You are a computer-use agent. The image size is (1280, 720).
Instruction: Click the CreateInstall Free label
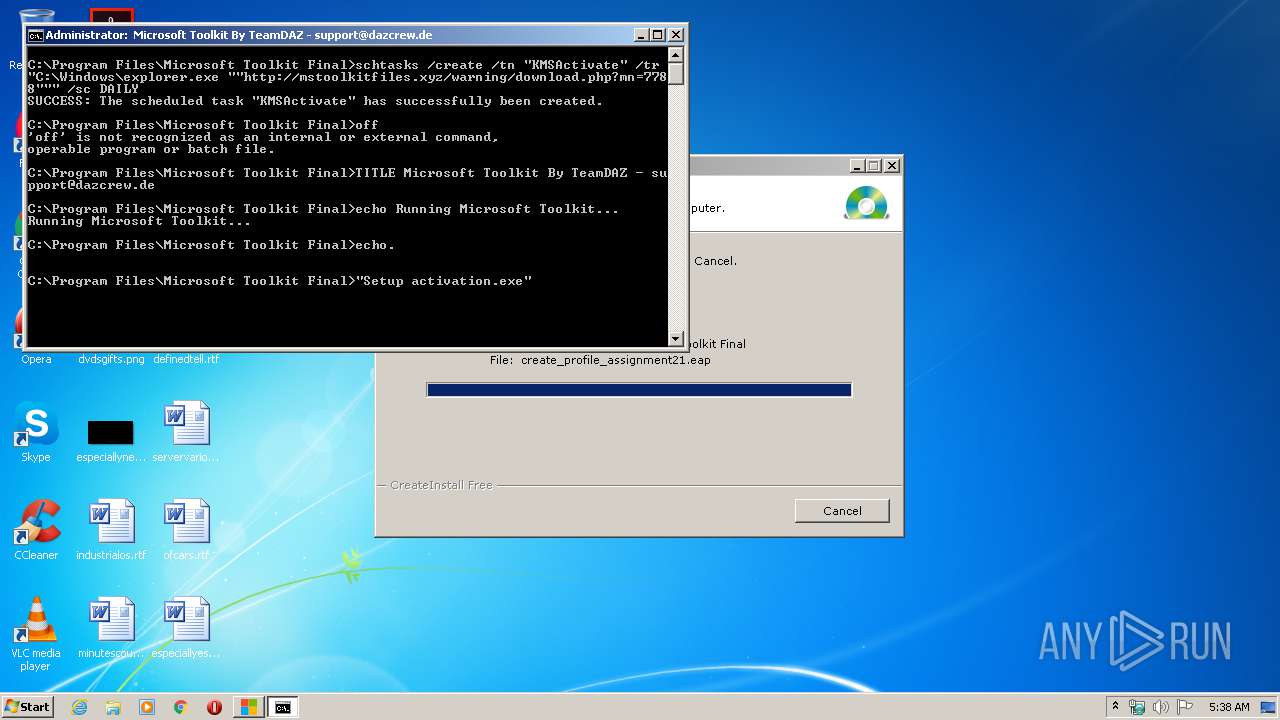(x=441, y=485)
